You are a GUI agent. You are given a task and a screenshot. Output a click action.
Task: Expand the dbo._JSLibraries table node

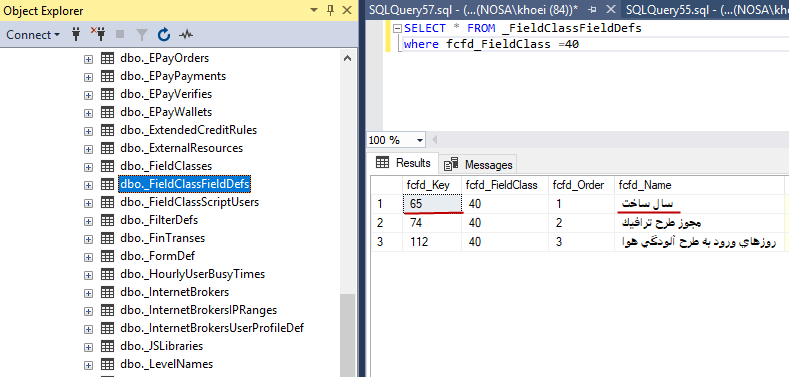point(88,347)
